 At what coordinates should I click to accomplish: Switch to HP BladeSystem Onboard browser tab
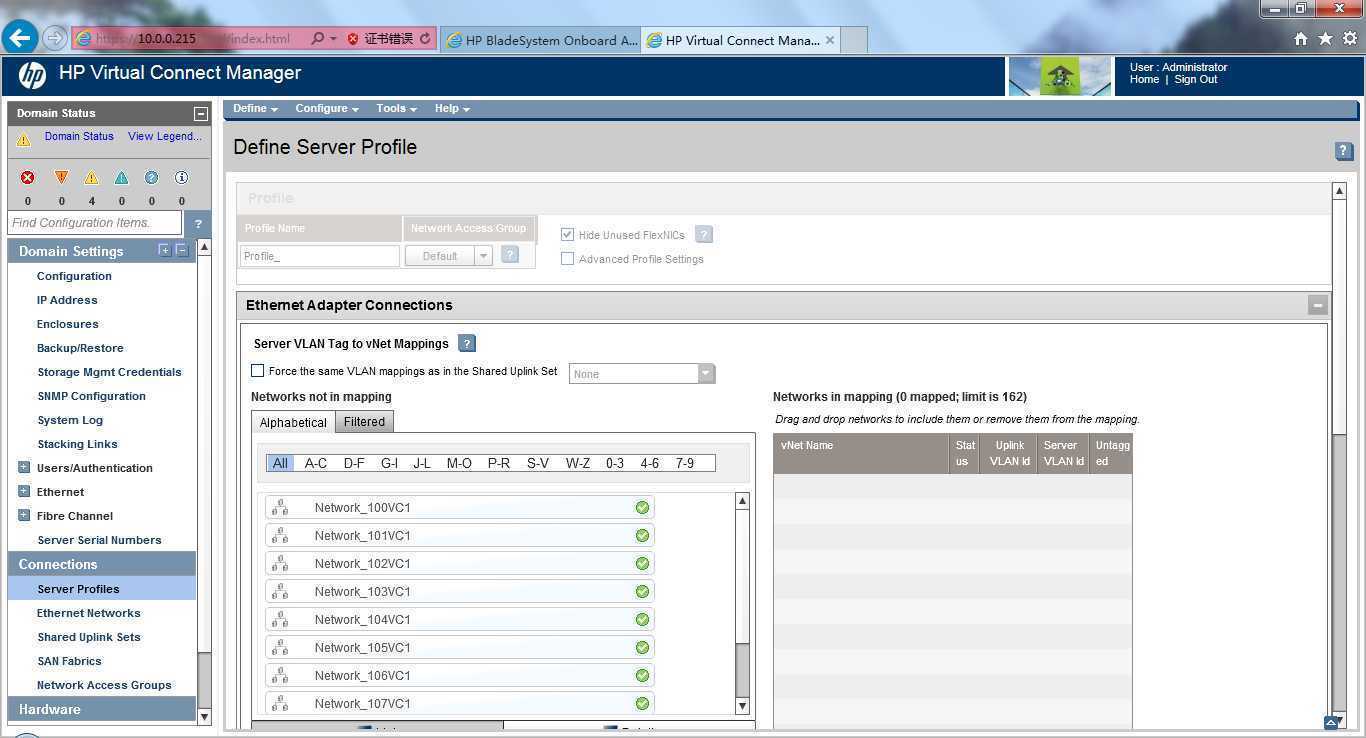pyautogui.click(x=541, y=40)
